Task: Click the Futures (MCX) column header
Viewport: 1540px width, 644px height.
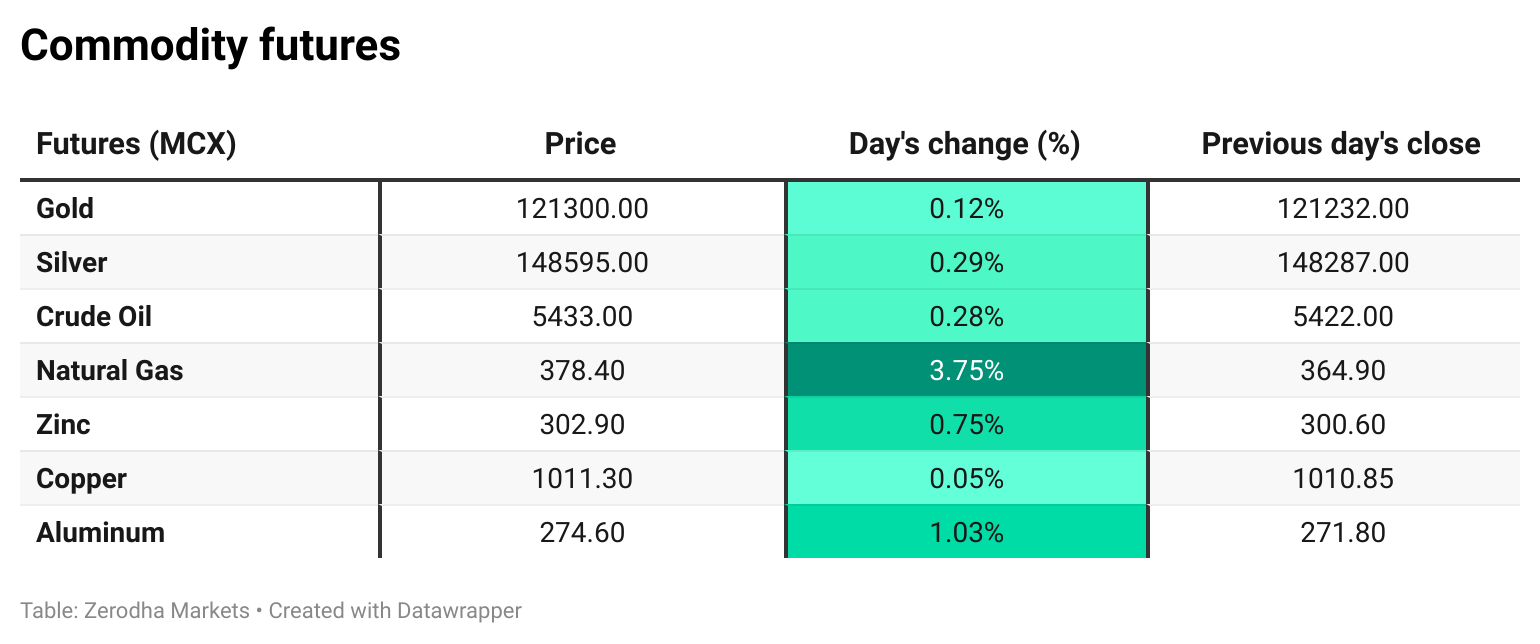Action: tap(136, 144)
